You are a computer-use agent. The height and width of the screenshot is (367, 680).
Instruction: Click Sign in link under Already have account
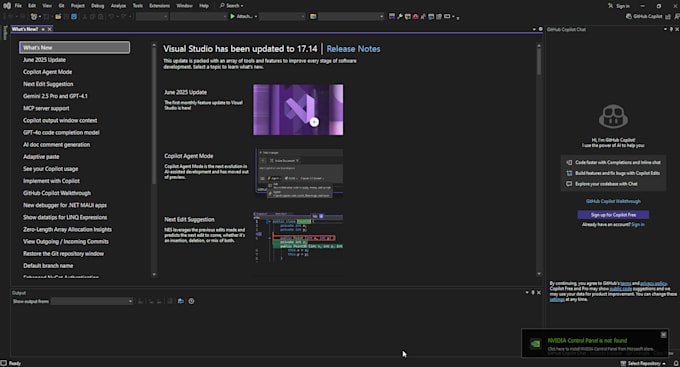[638, 225]
